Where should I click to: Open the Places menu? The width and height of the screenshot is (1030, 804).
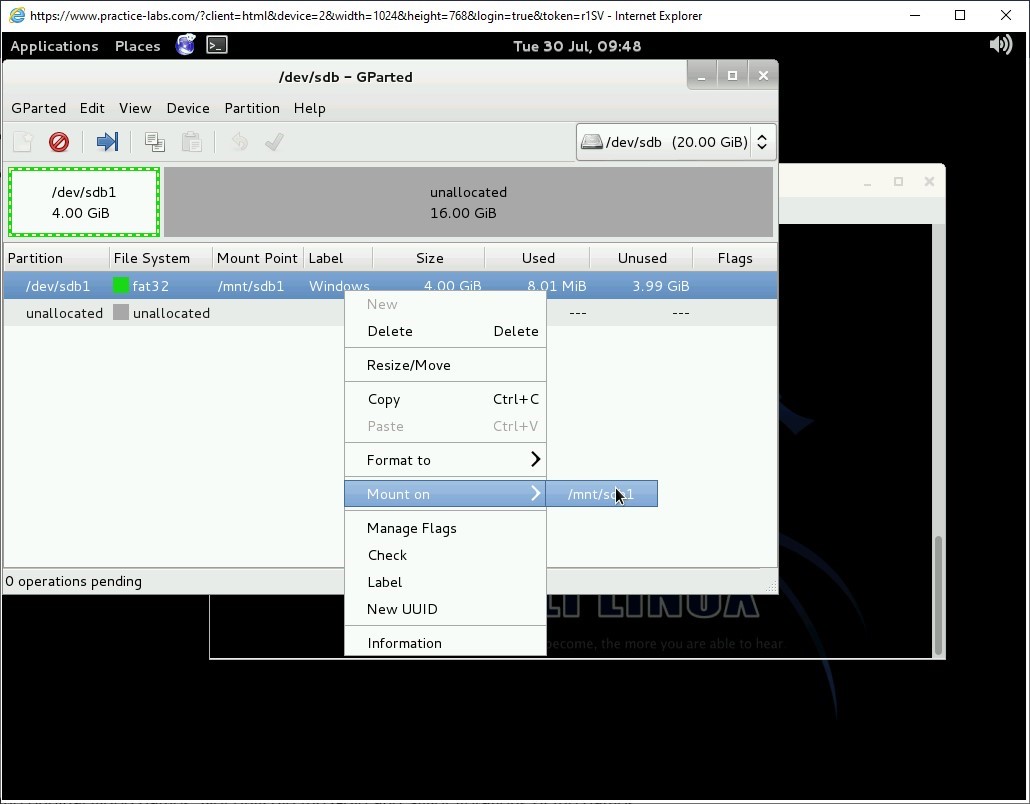click(x=137, y=46)
